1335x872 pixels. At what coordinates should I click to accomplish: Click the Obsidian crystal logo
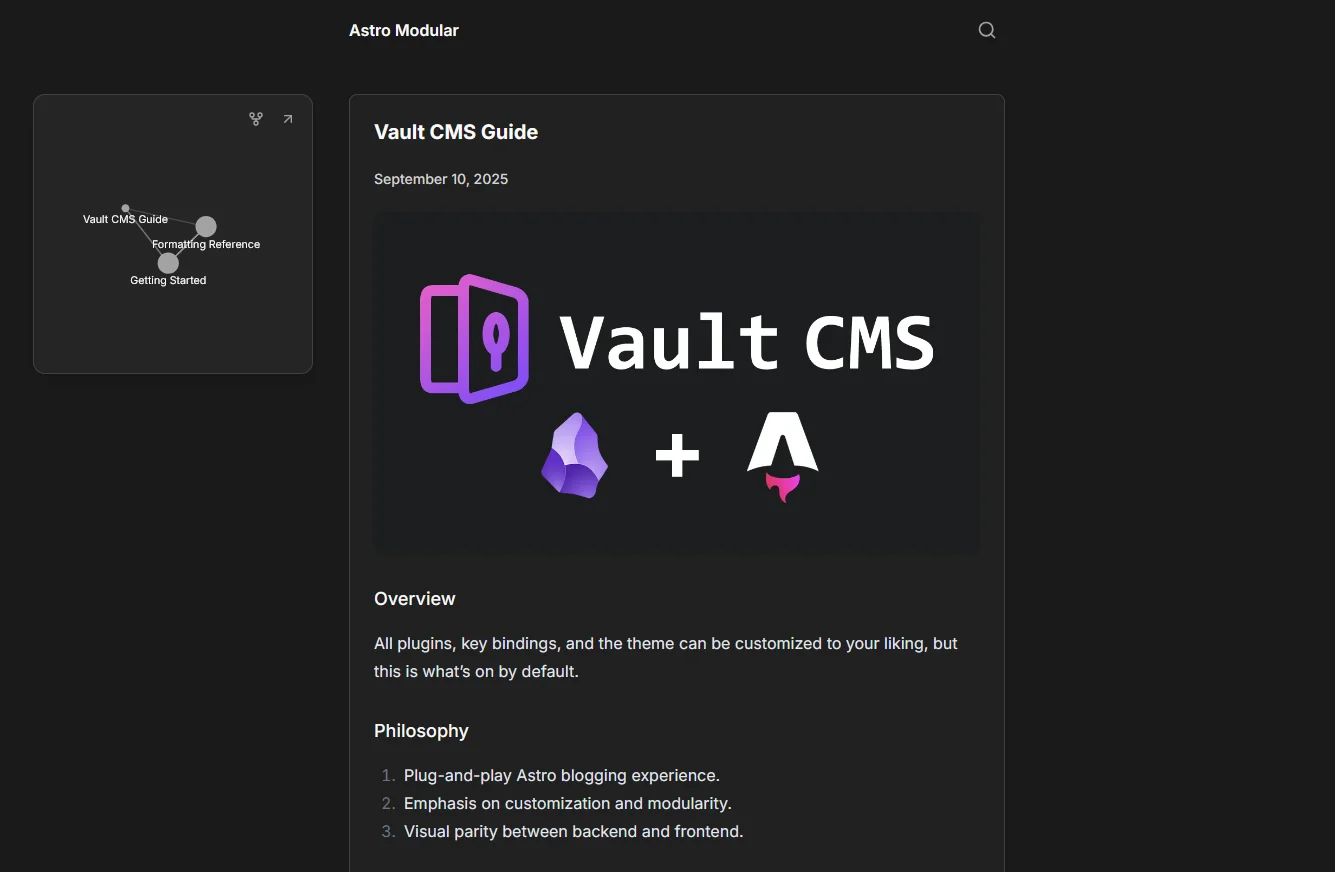point(574,455)
